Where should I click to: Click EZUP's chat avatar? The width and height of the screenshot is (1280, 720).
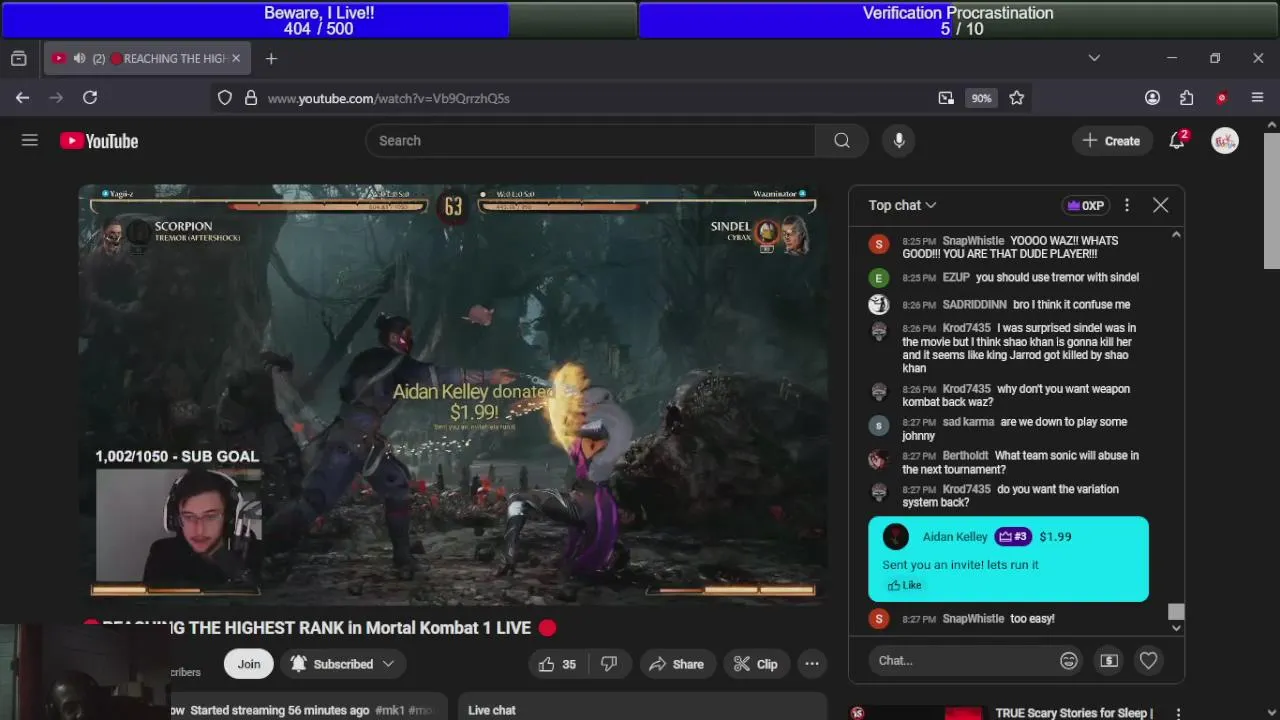(879, 278)
